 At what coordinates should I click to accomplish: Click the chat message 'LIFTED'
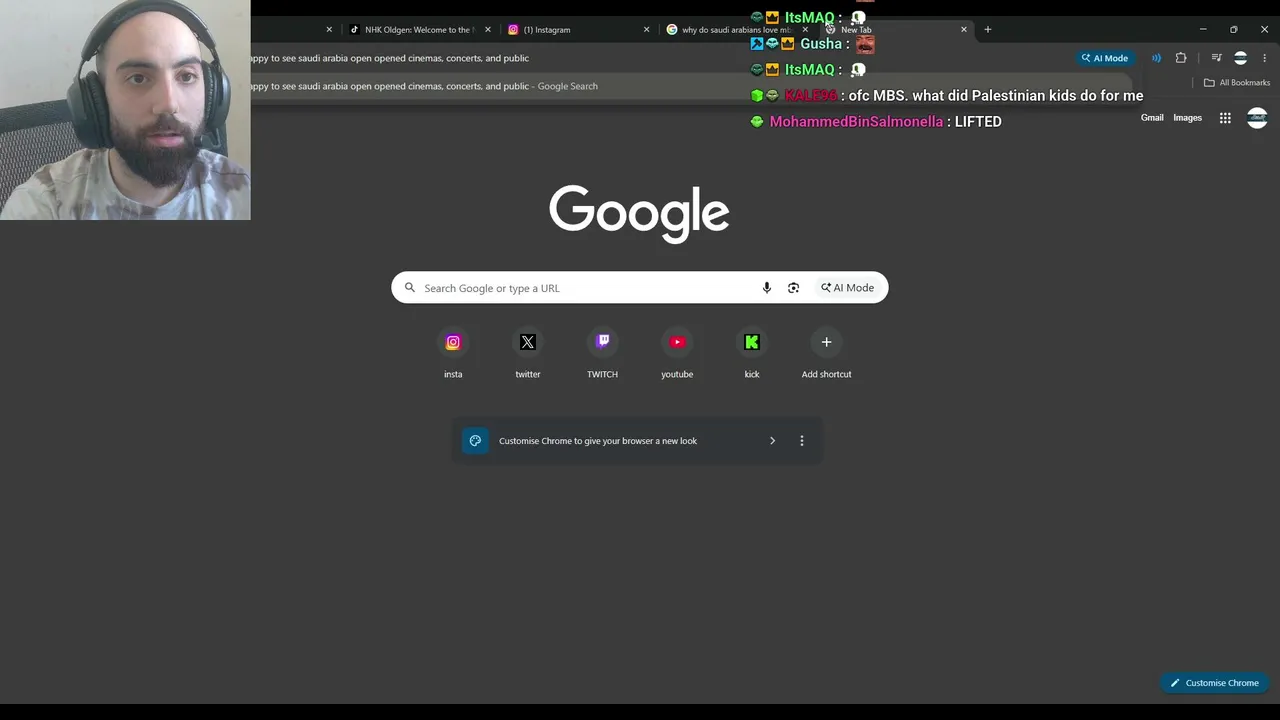click(978, 122)
